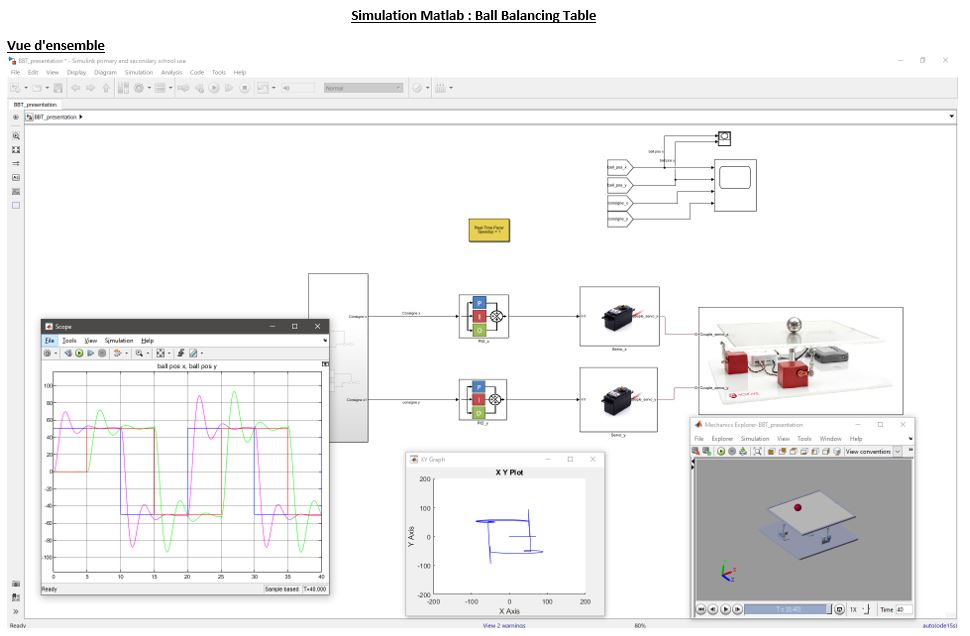Click Step Back in Mechanics Explorer playback bar

tap(713, 609)
